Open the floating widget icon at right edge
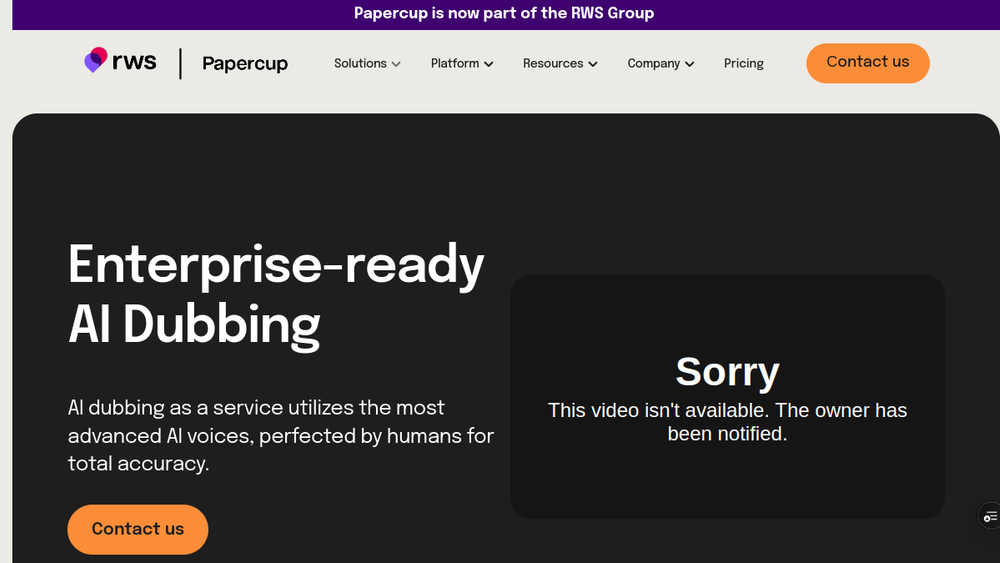 (989, 516)
